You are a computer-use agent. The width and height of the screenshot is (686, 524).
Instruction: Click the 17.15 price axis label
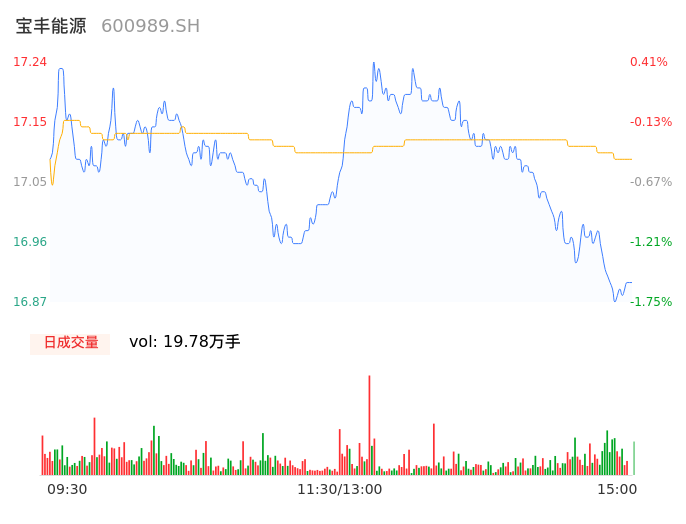tap(30, 122)
